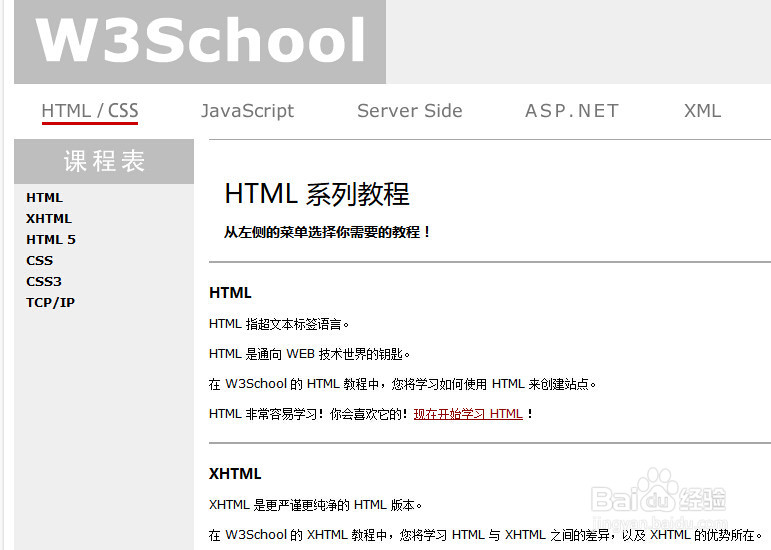Click the sentence about HTML 与 XHTML 之间的差异
Viewport: 771px width, 550px height.
pos(485,535)
